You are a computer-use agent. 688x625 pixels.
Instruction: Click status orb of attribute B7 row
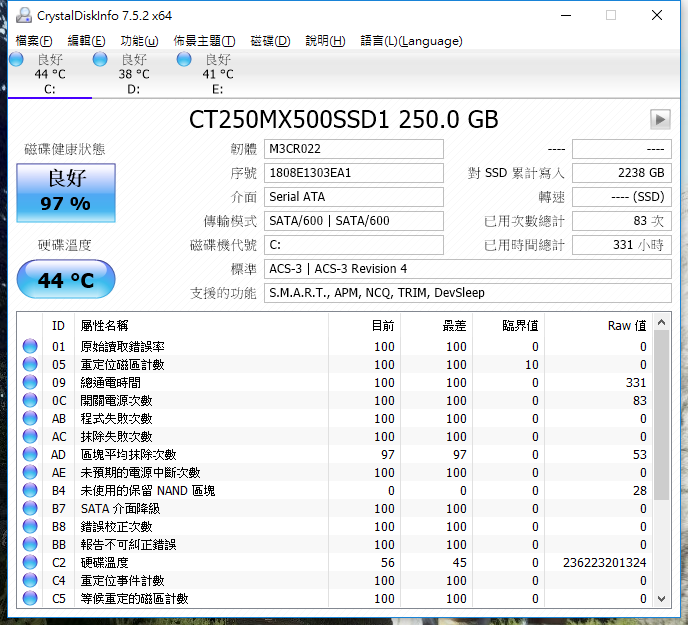pyautogui.click(x=30, y=508)
